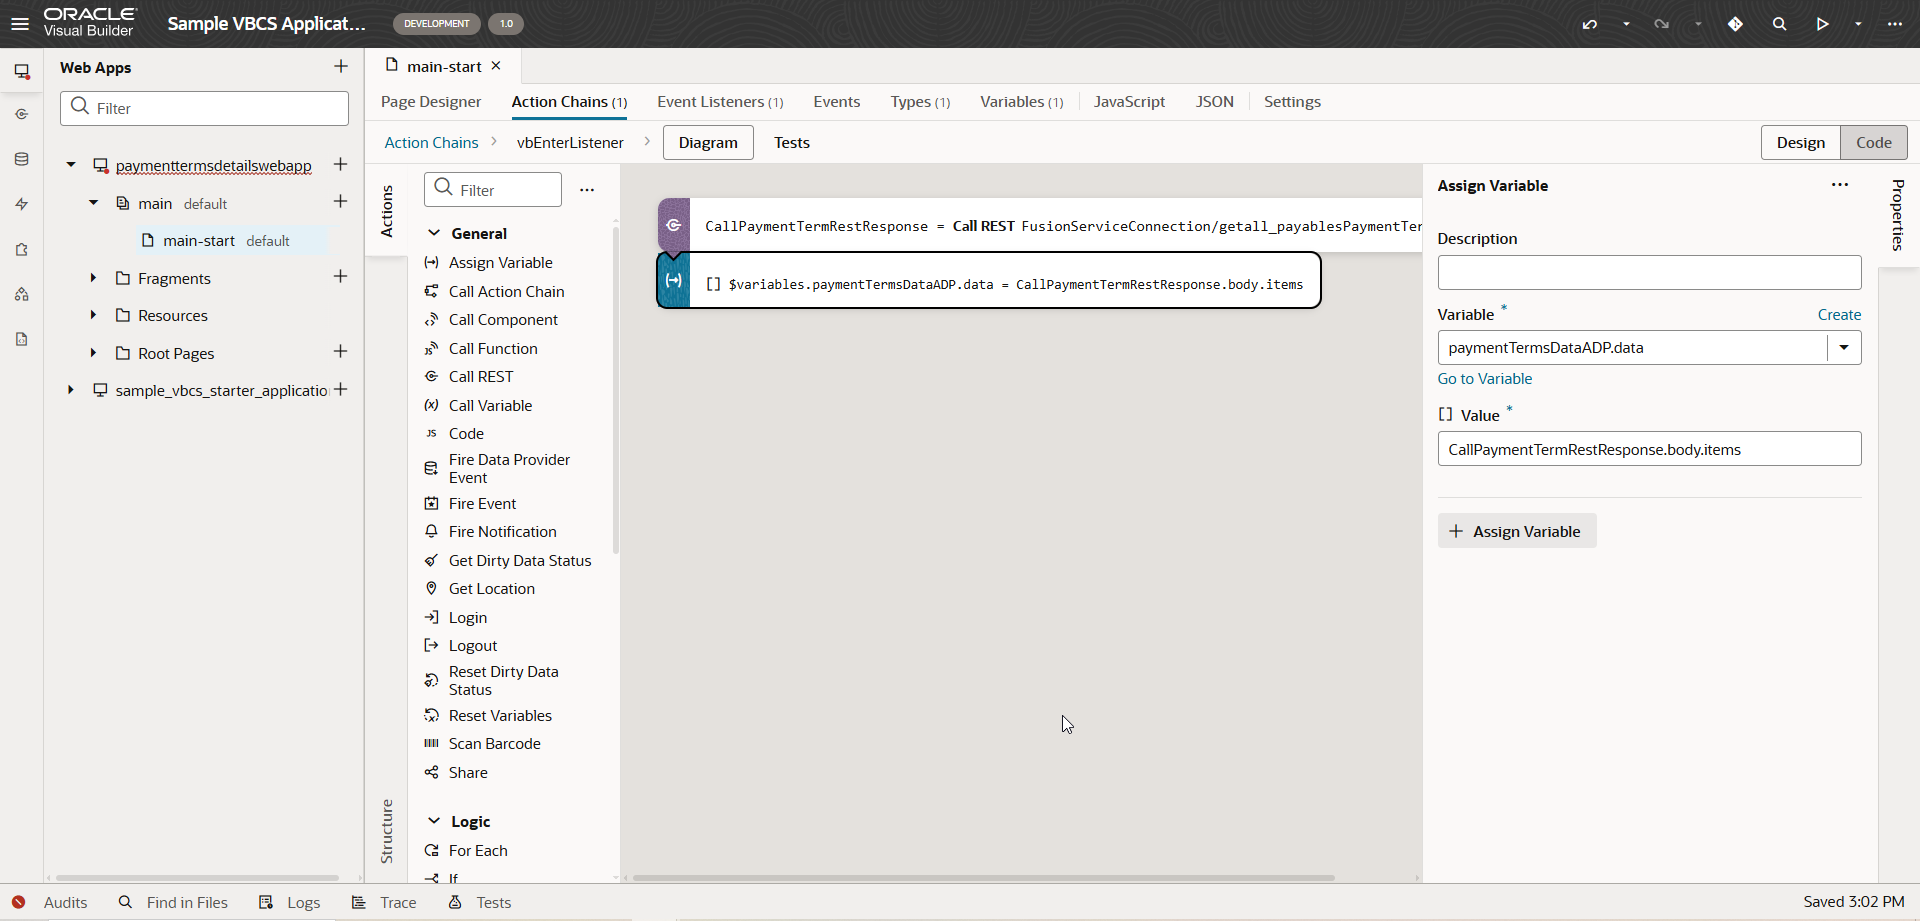Open the Git diamond icon menu
1920x921 pixels.
tap(1735, 24)
